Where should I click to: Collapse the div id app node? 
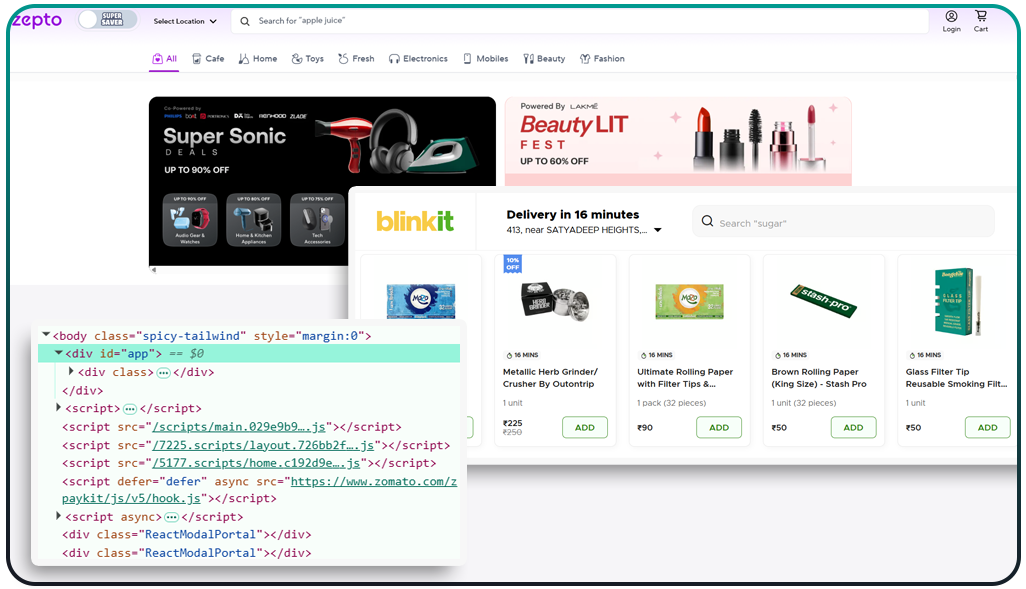point(59,352)
